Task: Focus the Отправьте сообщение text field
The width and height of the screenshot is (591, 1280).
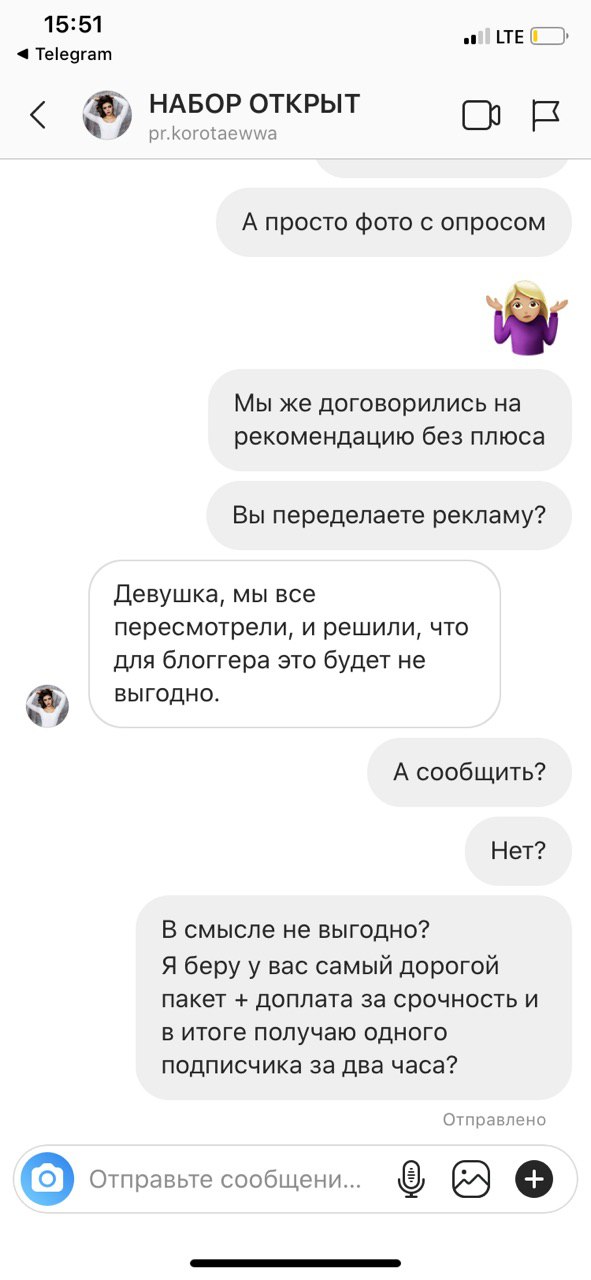Action: tap(226, 1180)
